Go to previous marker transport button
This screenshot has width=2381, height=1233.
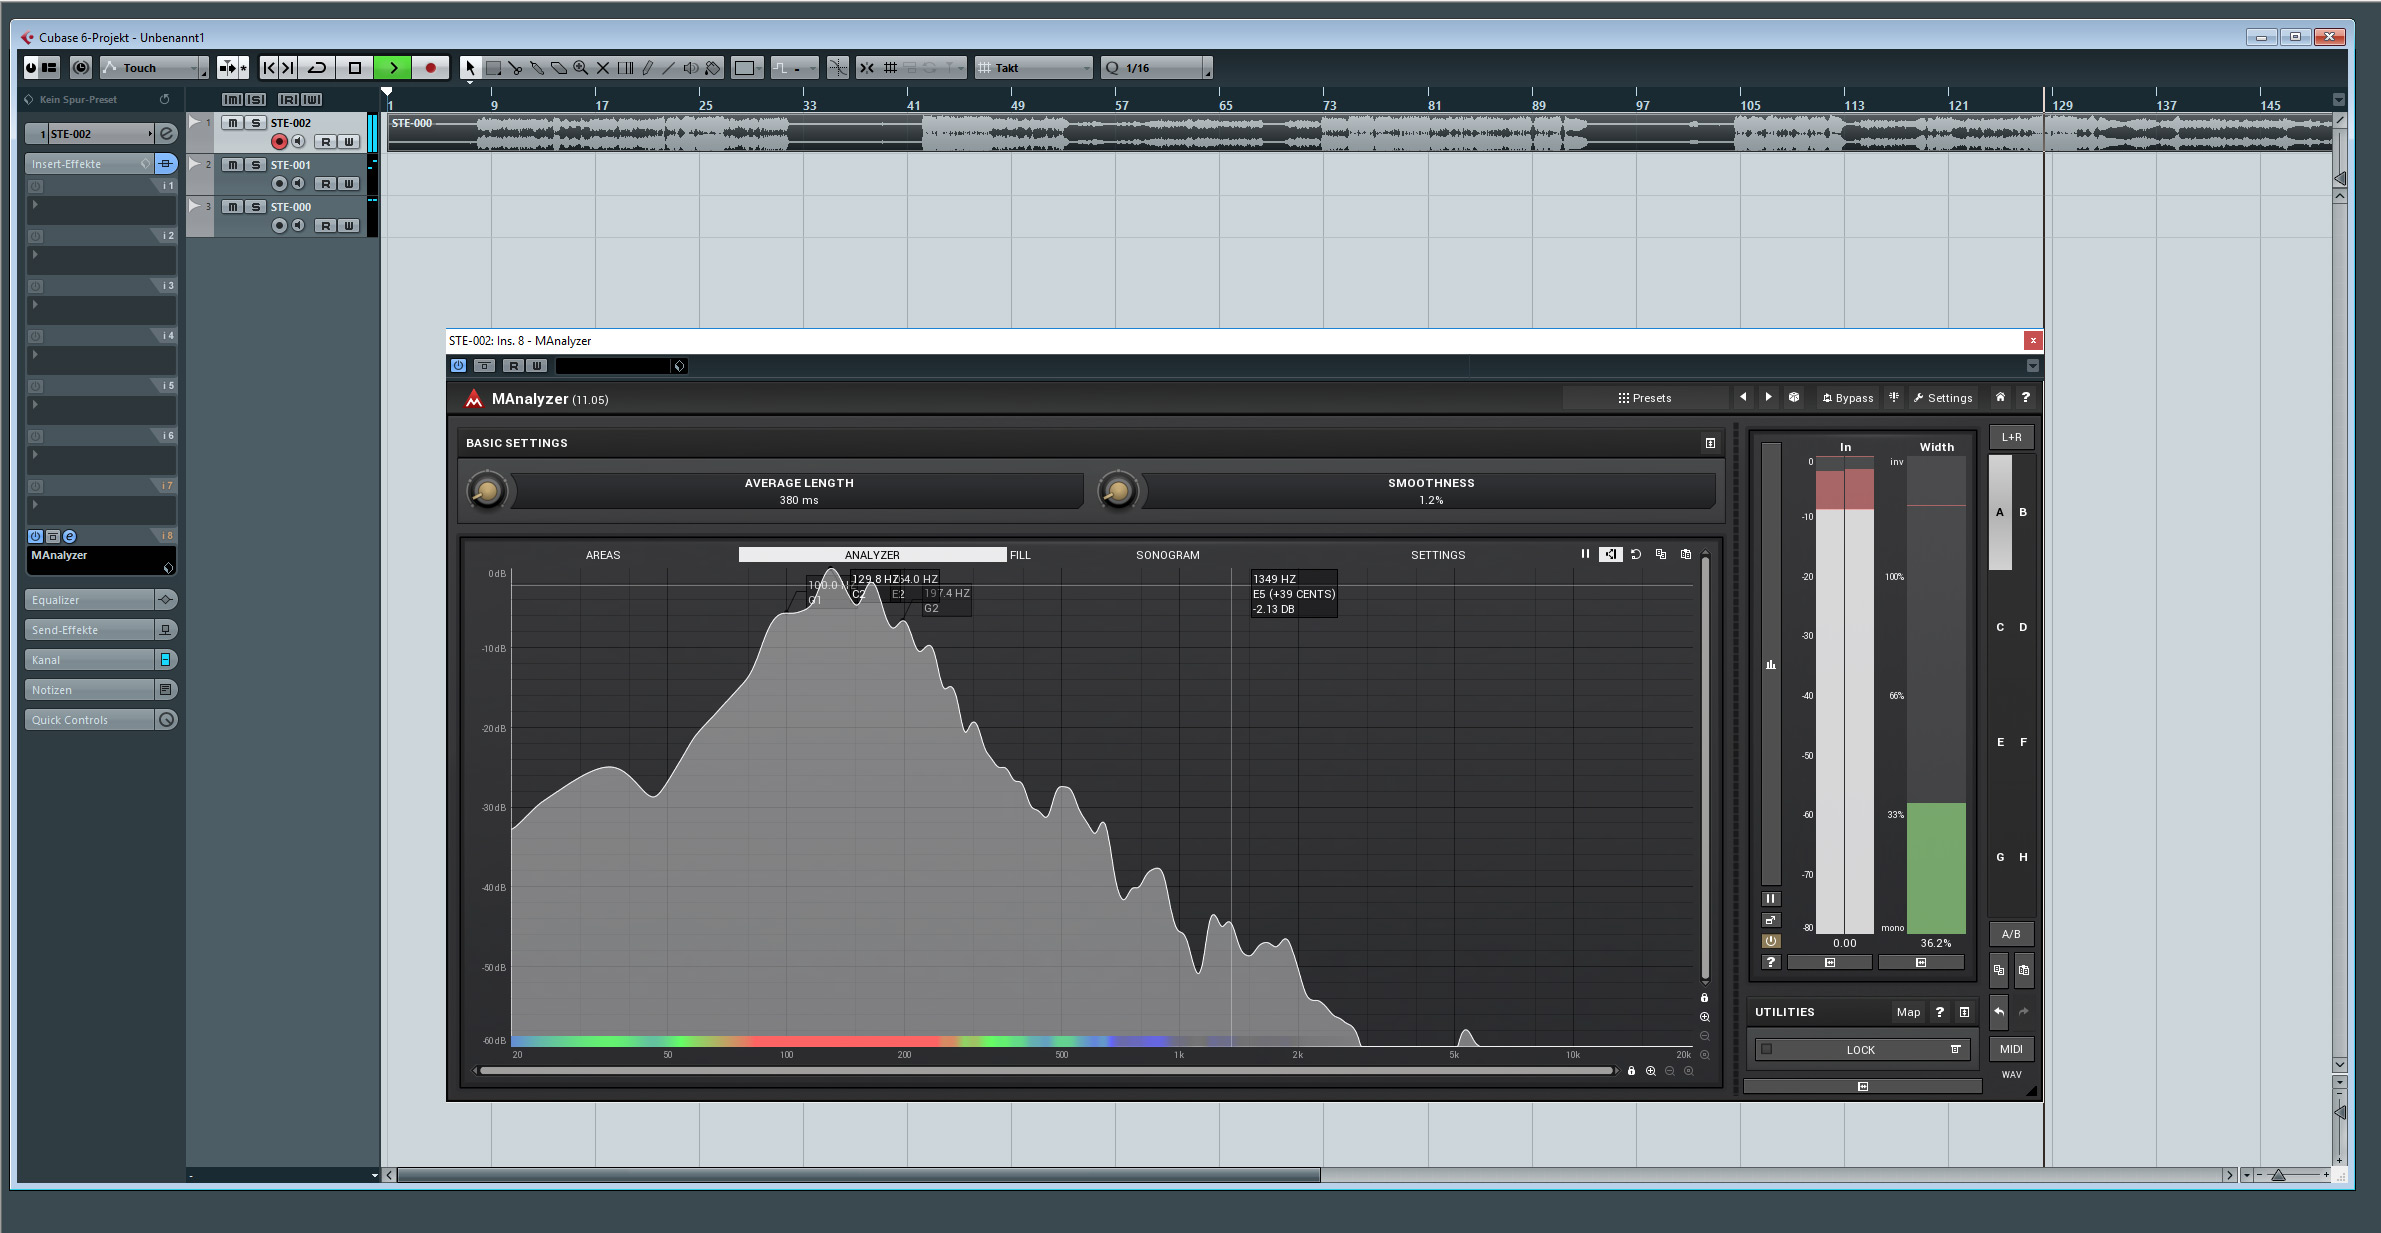[x=268, y=68]
